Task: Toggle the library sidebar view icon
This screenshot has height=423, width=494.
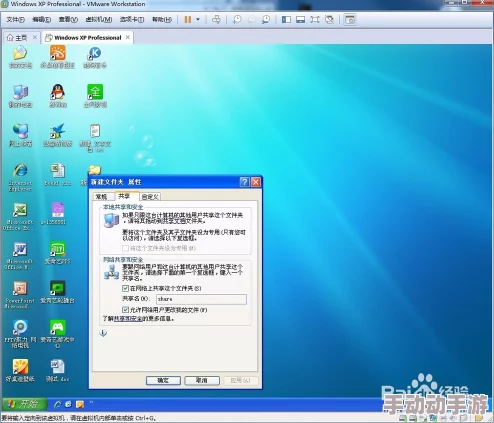Action: click(286, 20)
